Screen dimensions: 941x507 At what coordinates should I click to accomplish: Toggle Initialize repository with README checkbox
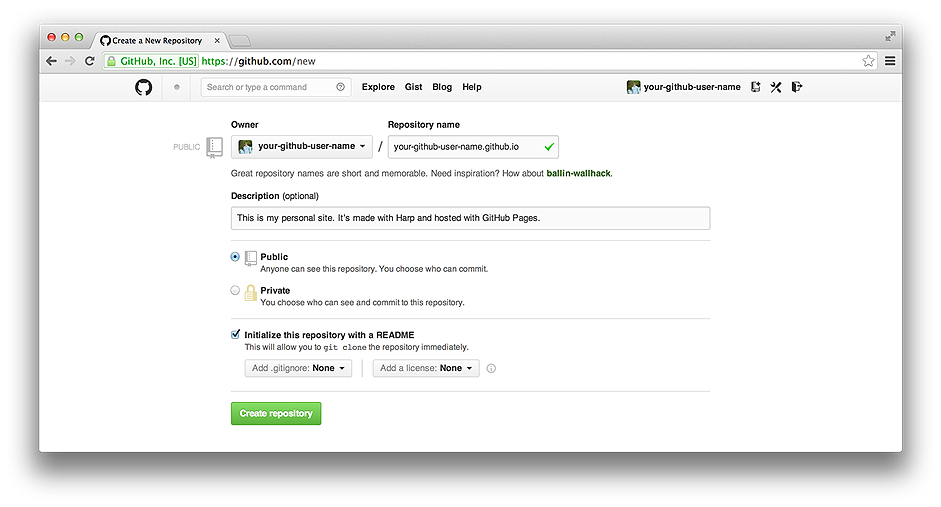pos(236,334)
